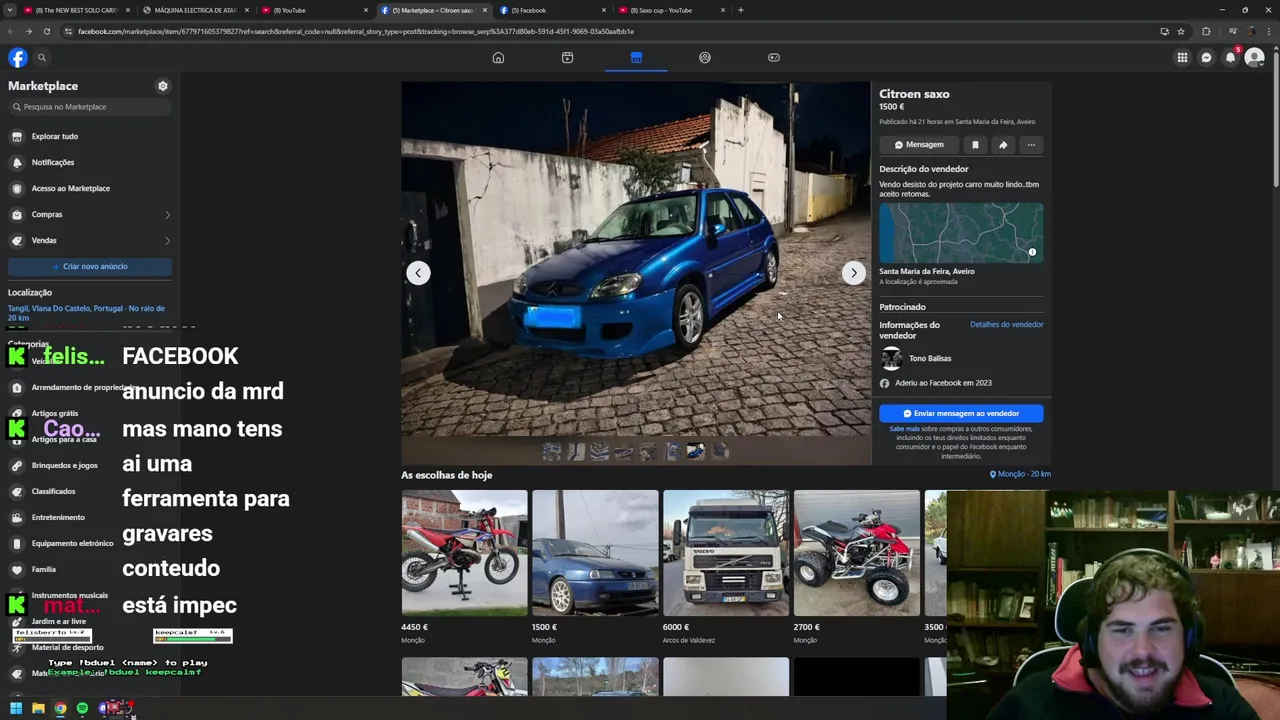Open the Sabe mais link

click(x=904, y=429)
